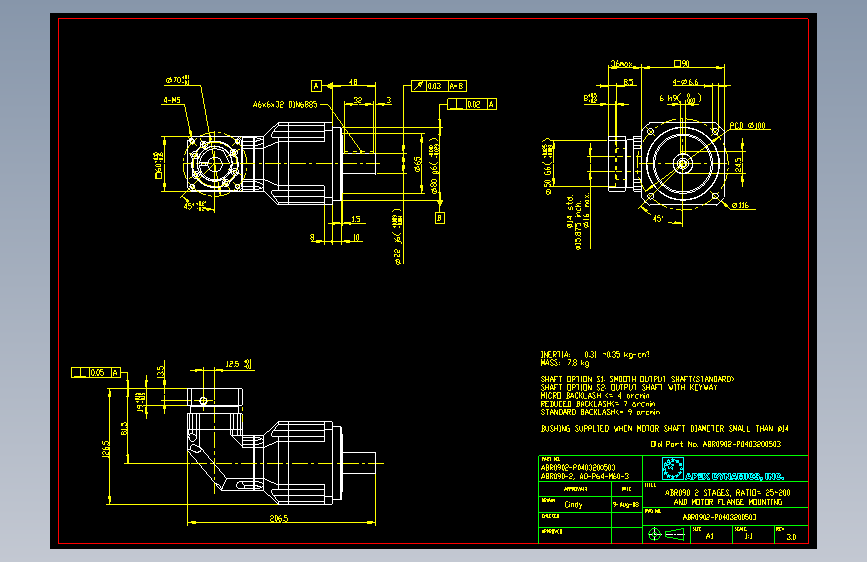Select the 45° angle dimension in right view
The image size is (867, 562).
point(658,218)
